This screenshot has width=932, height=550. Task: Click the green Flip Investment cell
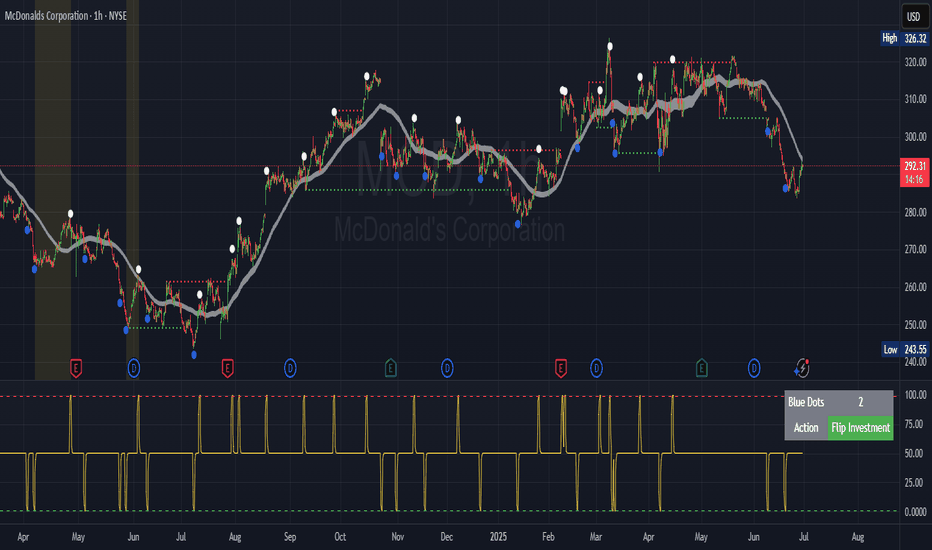tap(860, 428)
